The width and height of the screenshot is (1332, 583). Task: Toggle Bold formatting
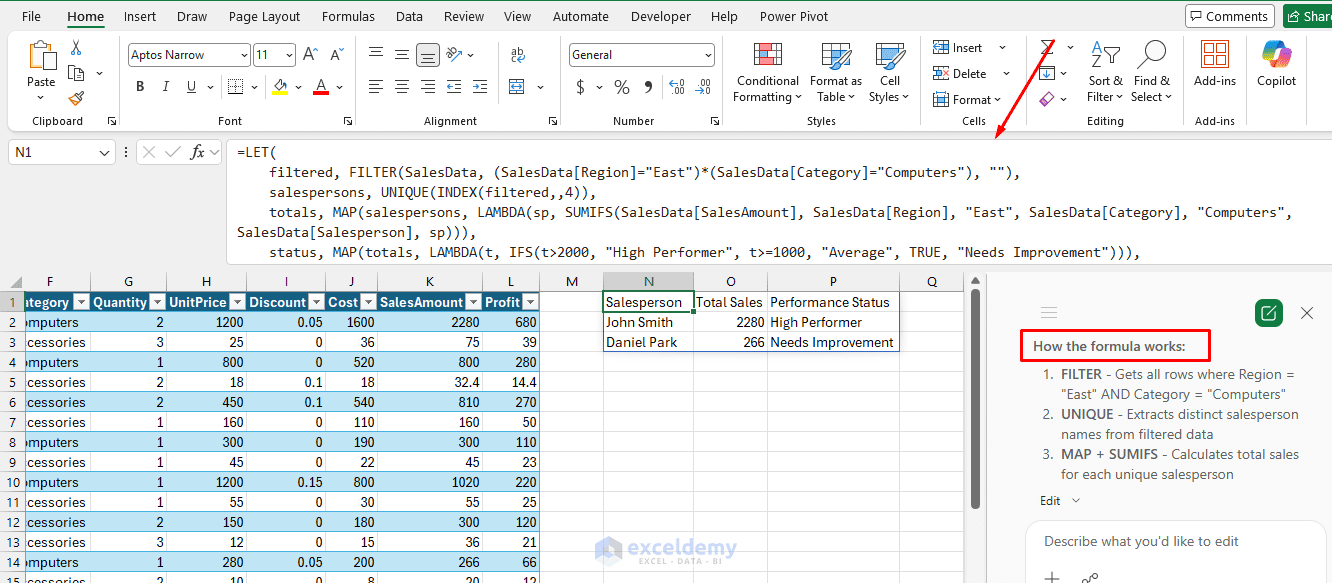(140, 87)
